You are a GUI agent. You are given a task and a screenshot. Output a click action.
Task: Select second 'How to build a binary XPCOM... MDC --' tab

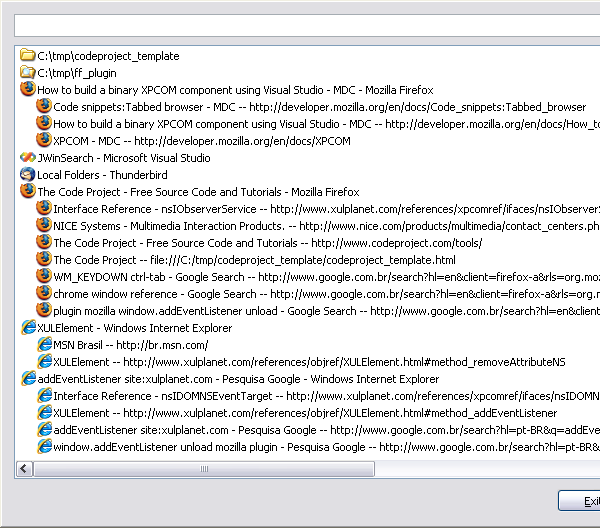[x=326, y=124]
